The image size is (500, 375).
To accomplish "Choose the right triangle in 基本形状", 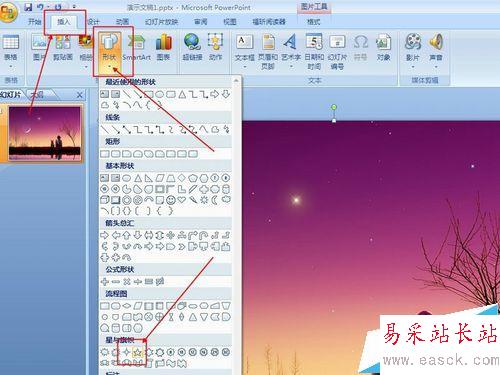I will click(x=149, y=178).
